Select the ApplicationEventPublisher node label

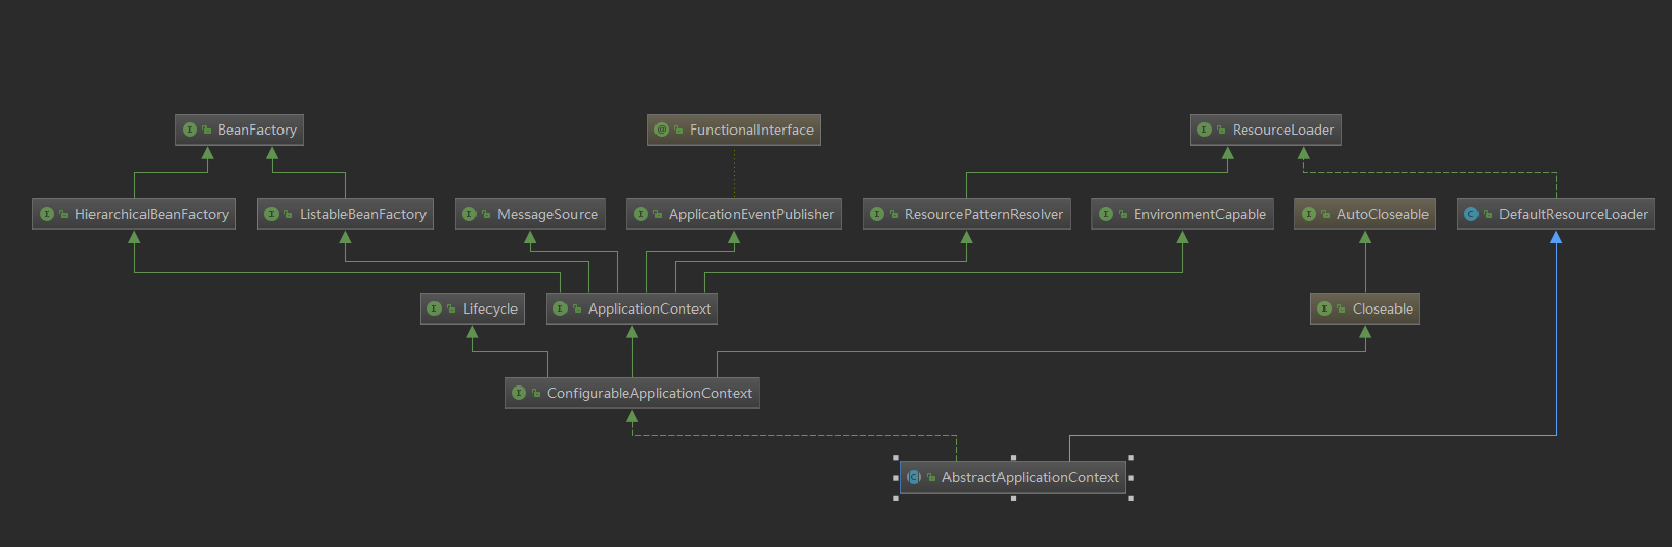[751, 214]
